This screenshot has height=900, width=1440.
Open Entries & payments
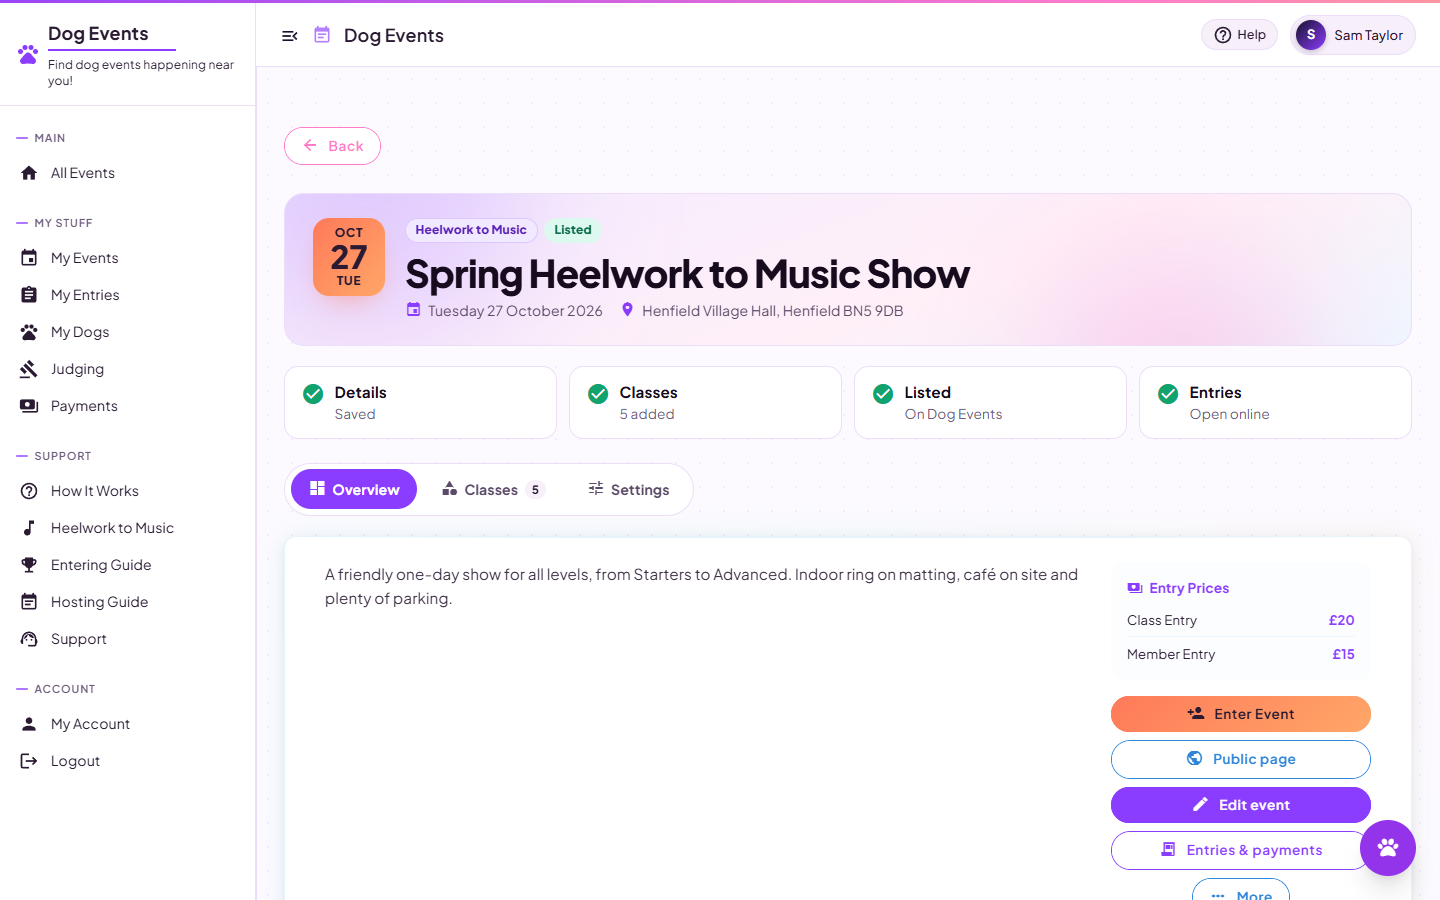point(1240,850)
